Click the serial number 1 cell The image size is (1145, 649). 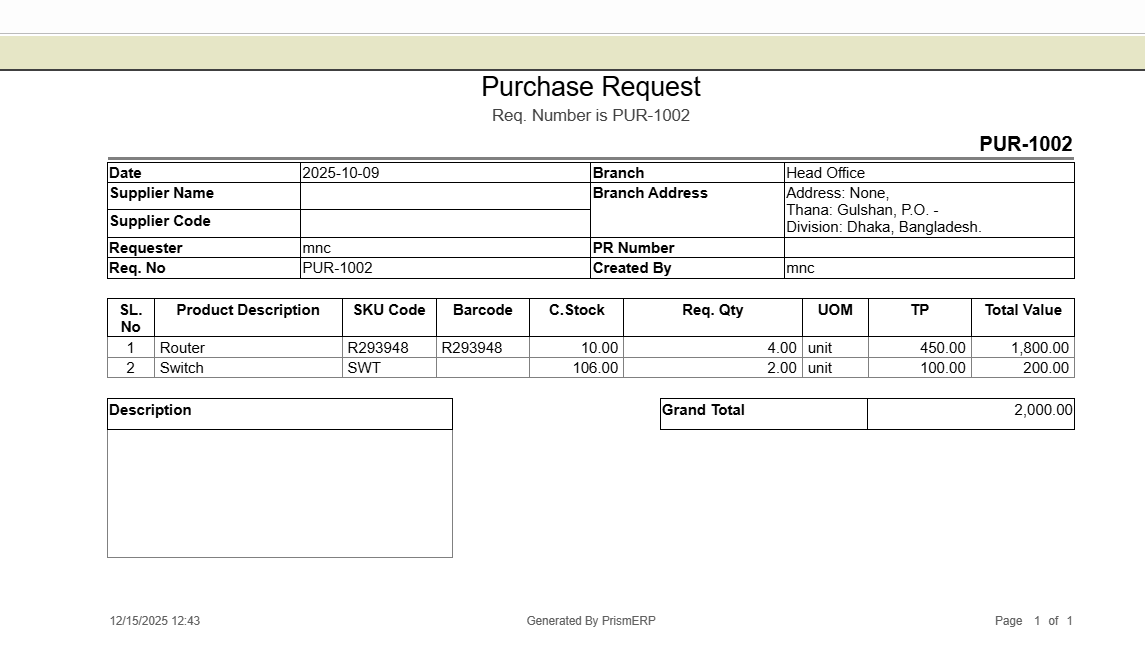tap(131, 347)
